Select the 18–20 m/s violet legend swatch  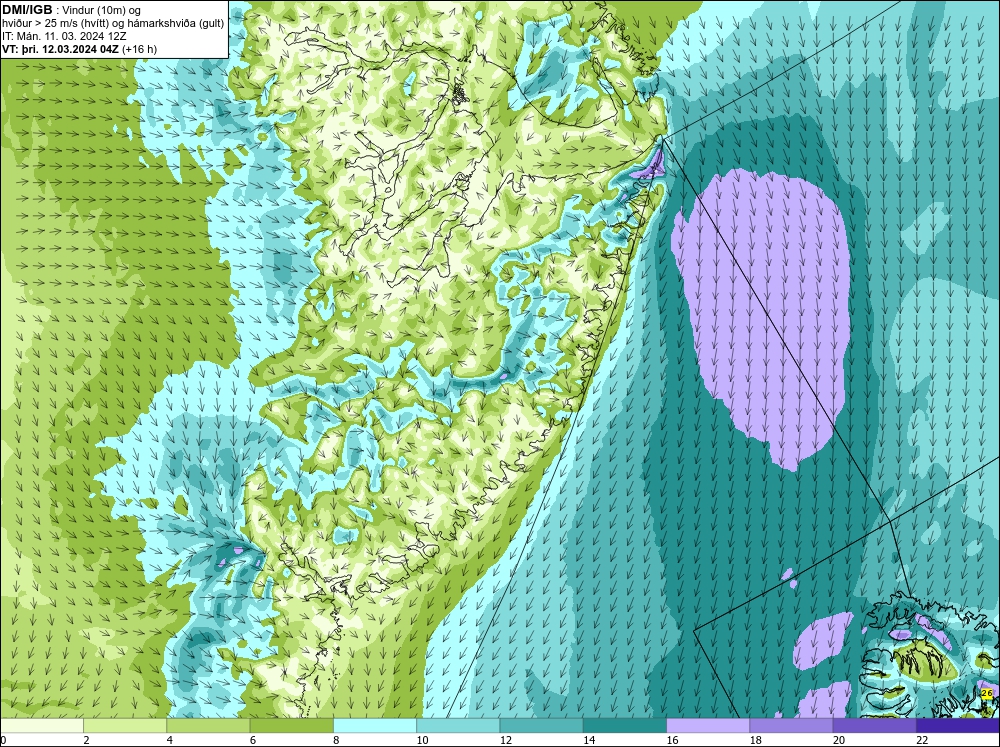[x=791, y=726]
